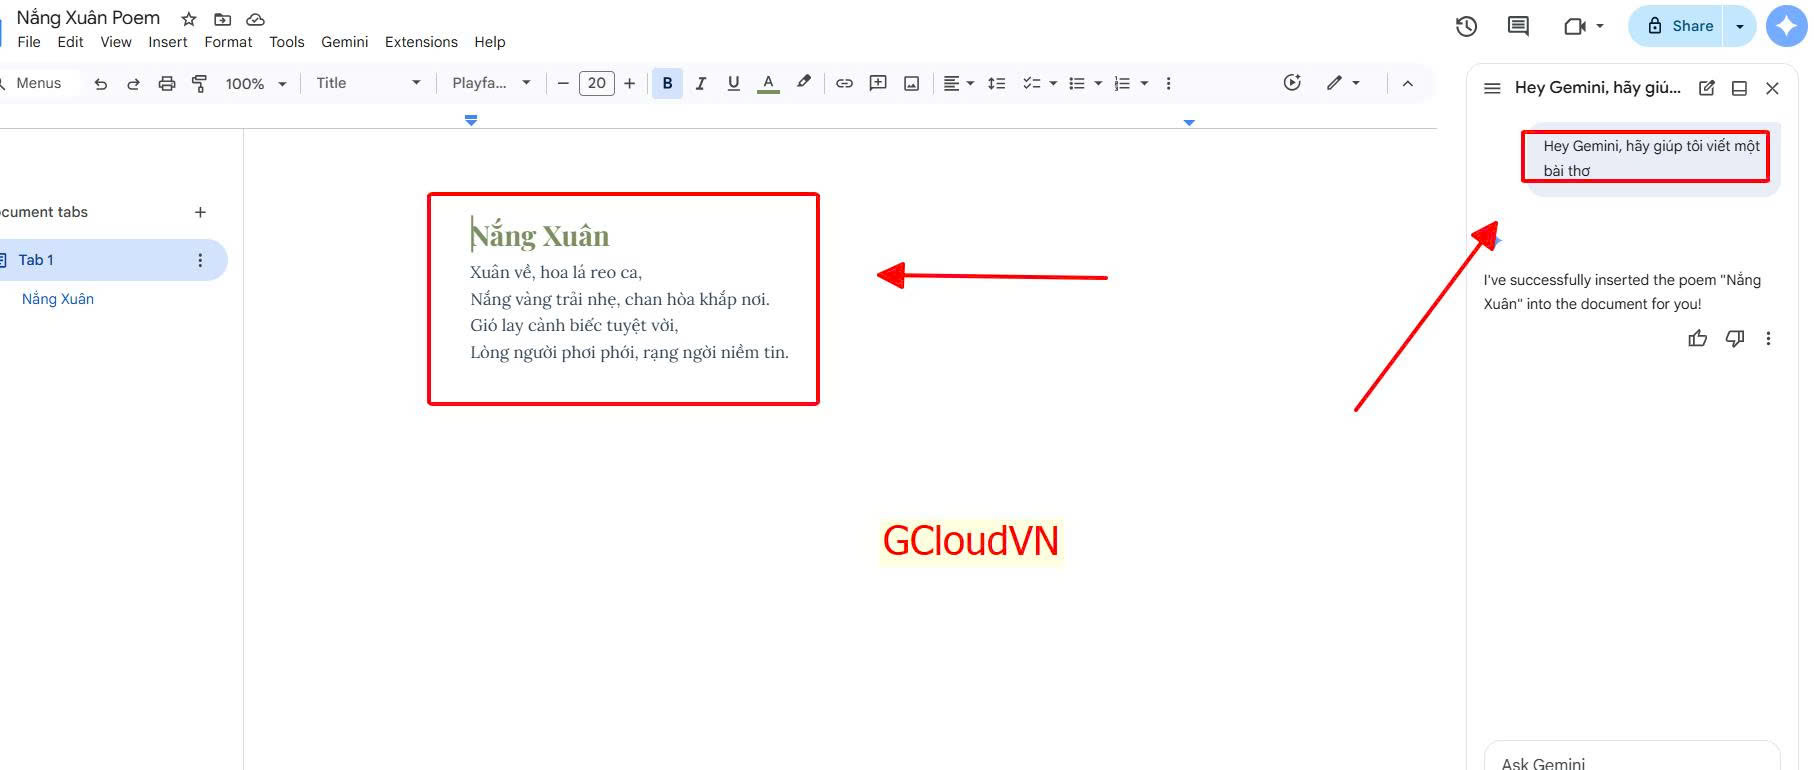Open the editing mode pencil dropdown
The width and height of the screenshot is (1814, 770).
[1343, 83]
